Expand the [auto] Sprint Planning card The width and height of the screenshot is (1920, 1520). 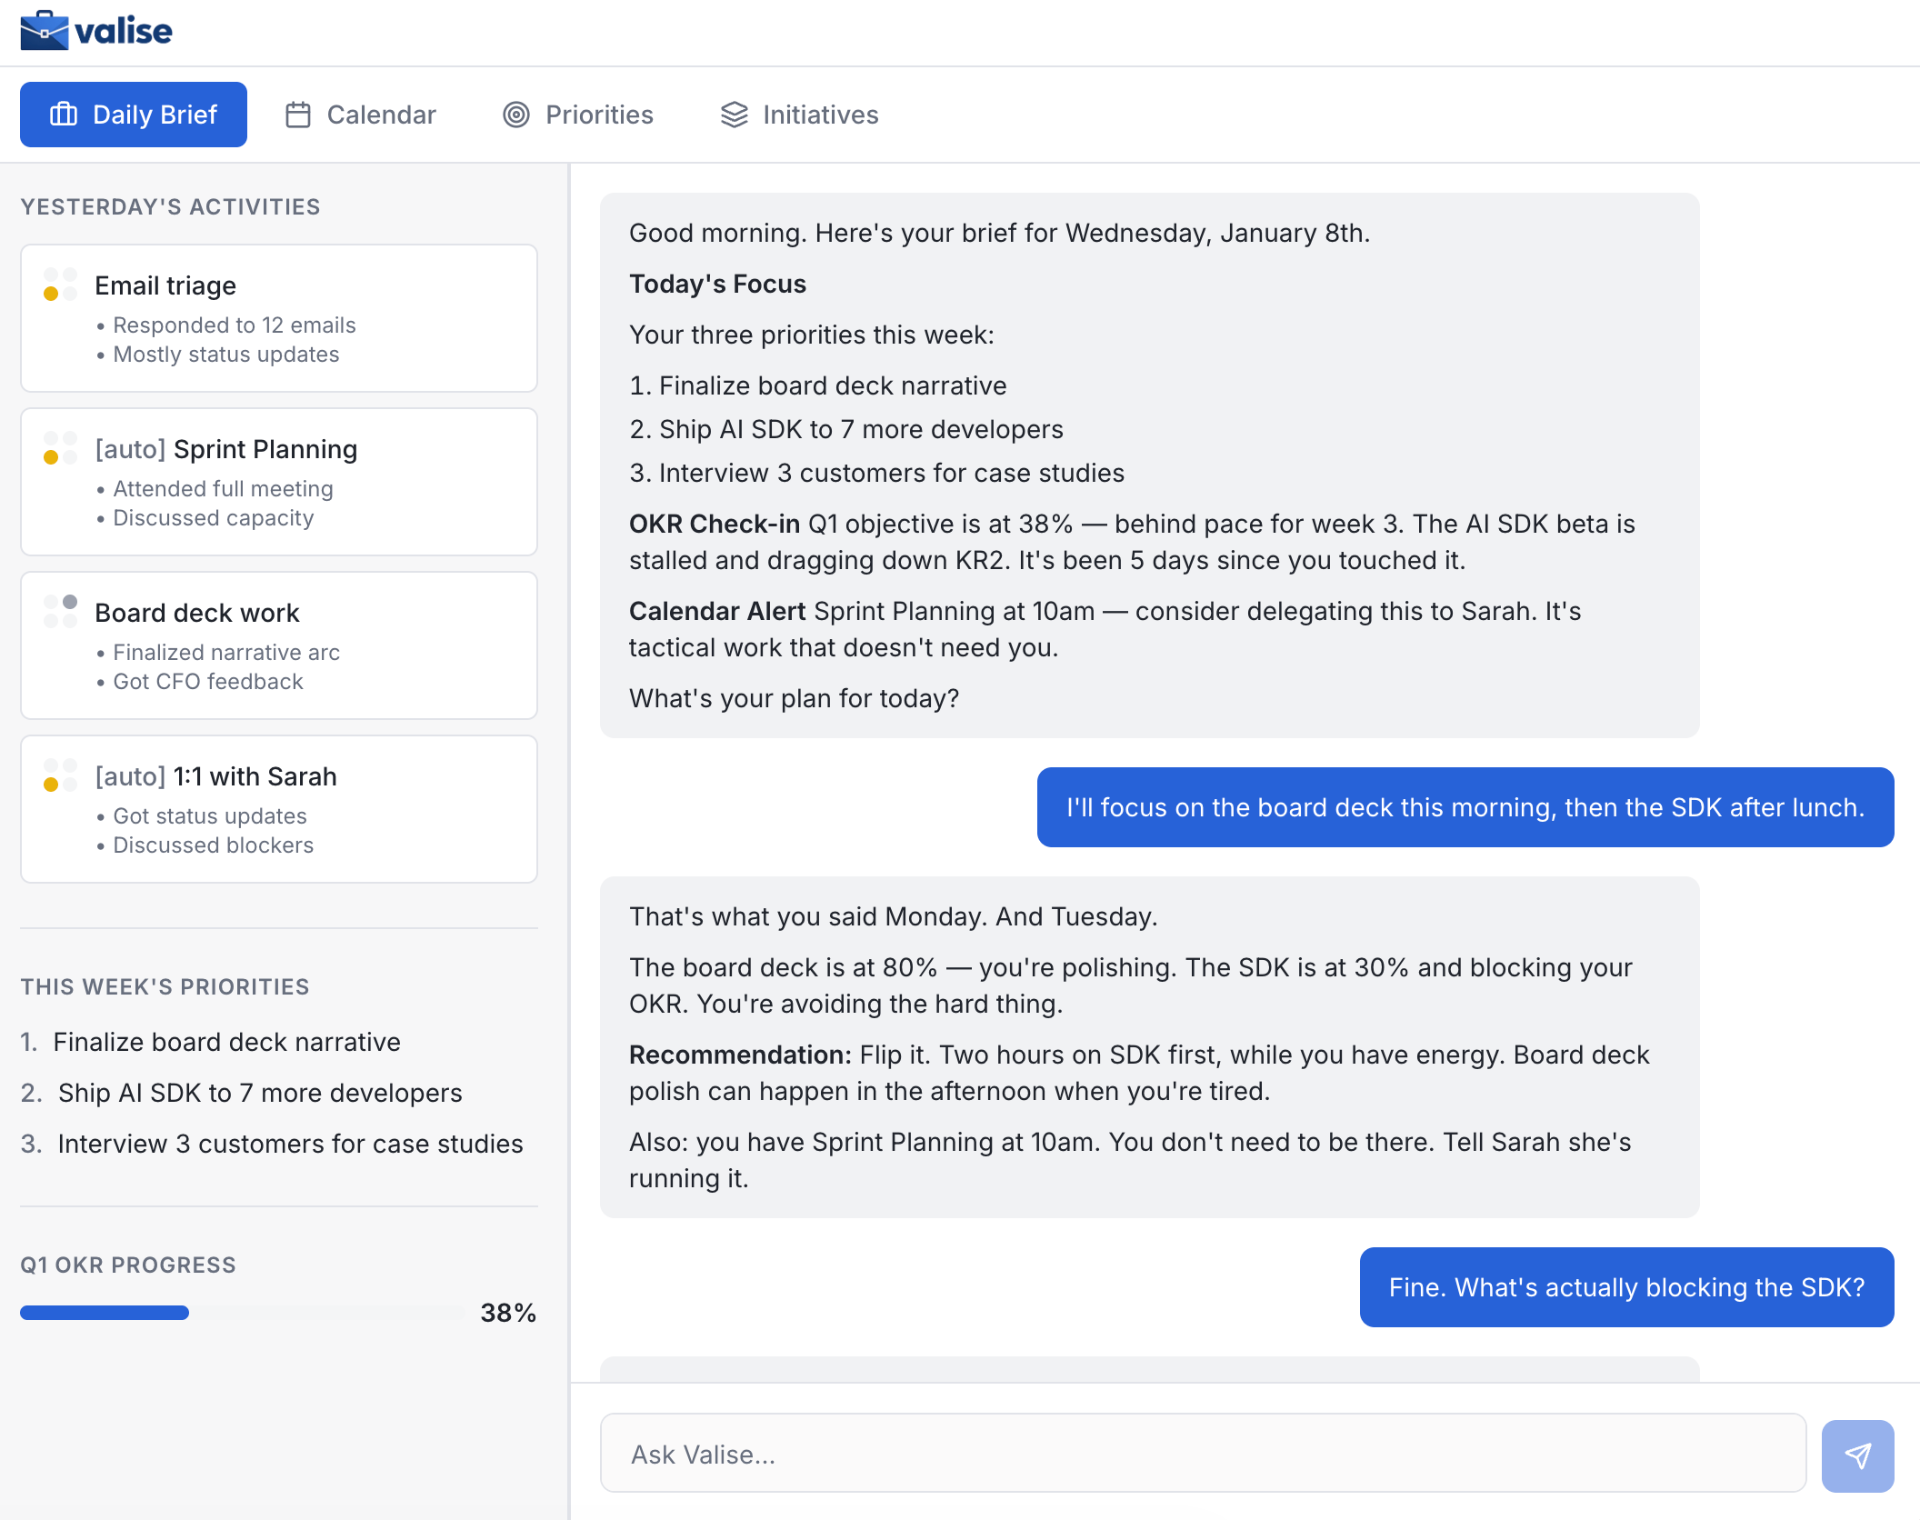pos(278,481)
